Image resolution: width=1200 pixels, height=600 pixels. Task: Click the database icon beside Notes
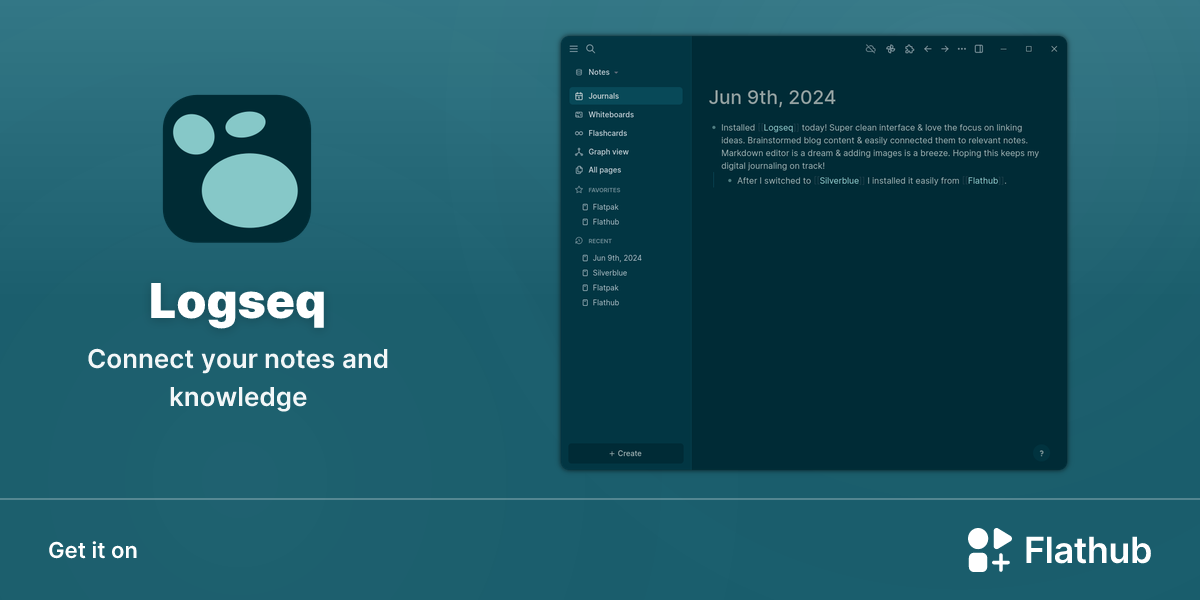click(x=579, y=72)
